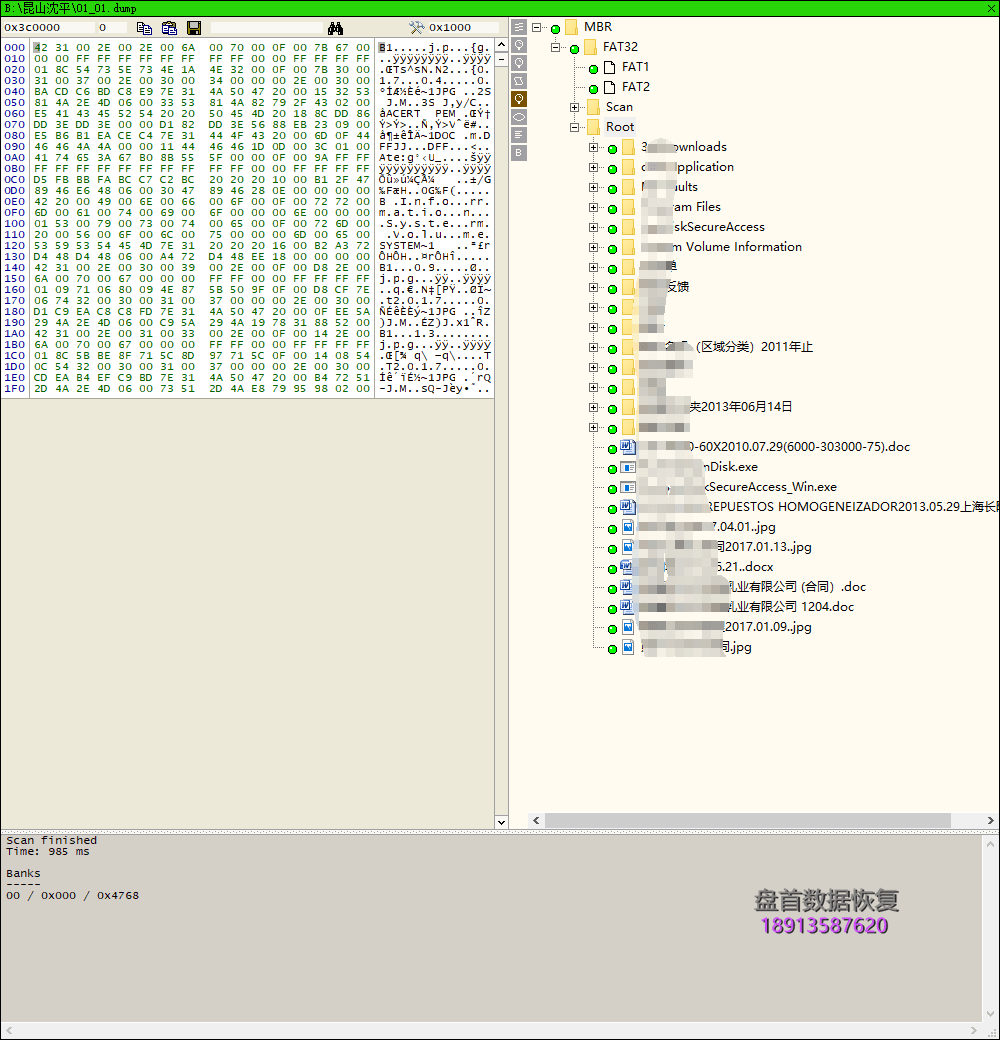Collapse the FAT32 tree node
The image size is (1000, 1040).
[556, 47]
